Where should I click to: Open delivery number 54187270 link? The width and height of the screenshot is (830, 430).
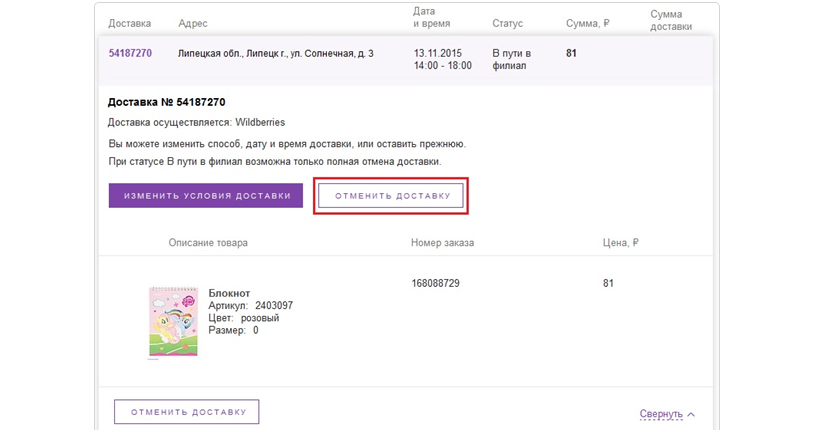pos(130,53)
